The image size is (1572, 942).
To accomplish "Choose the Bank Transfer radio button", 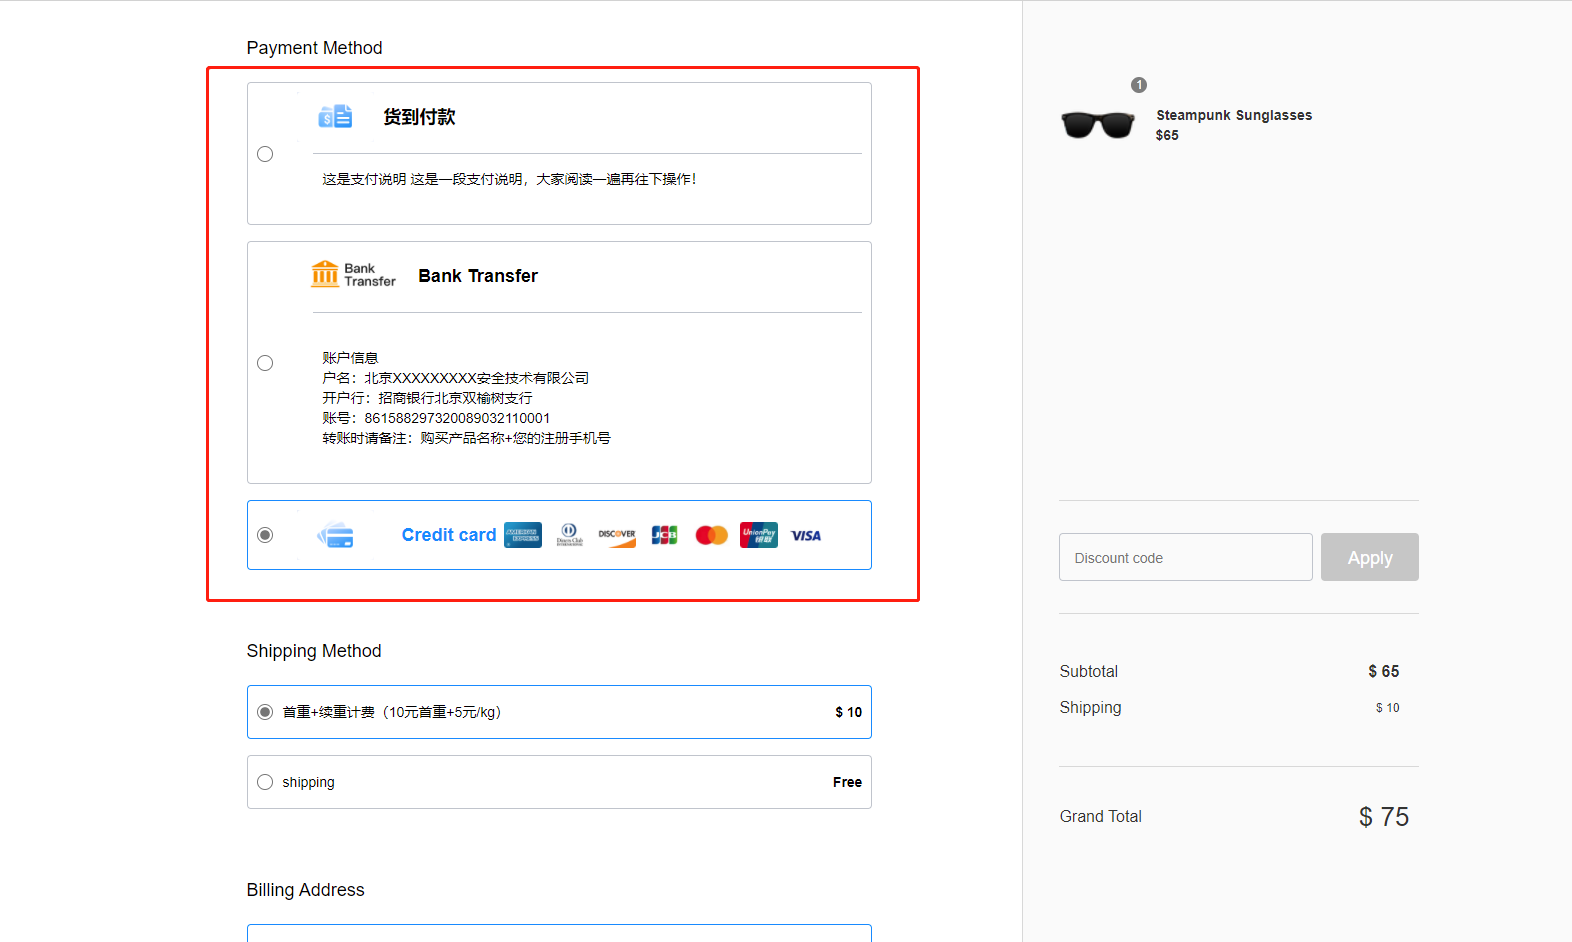I will click(265, 363).
